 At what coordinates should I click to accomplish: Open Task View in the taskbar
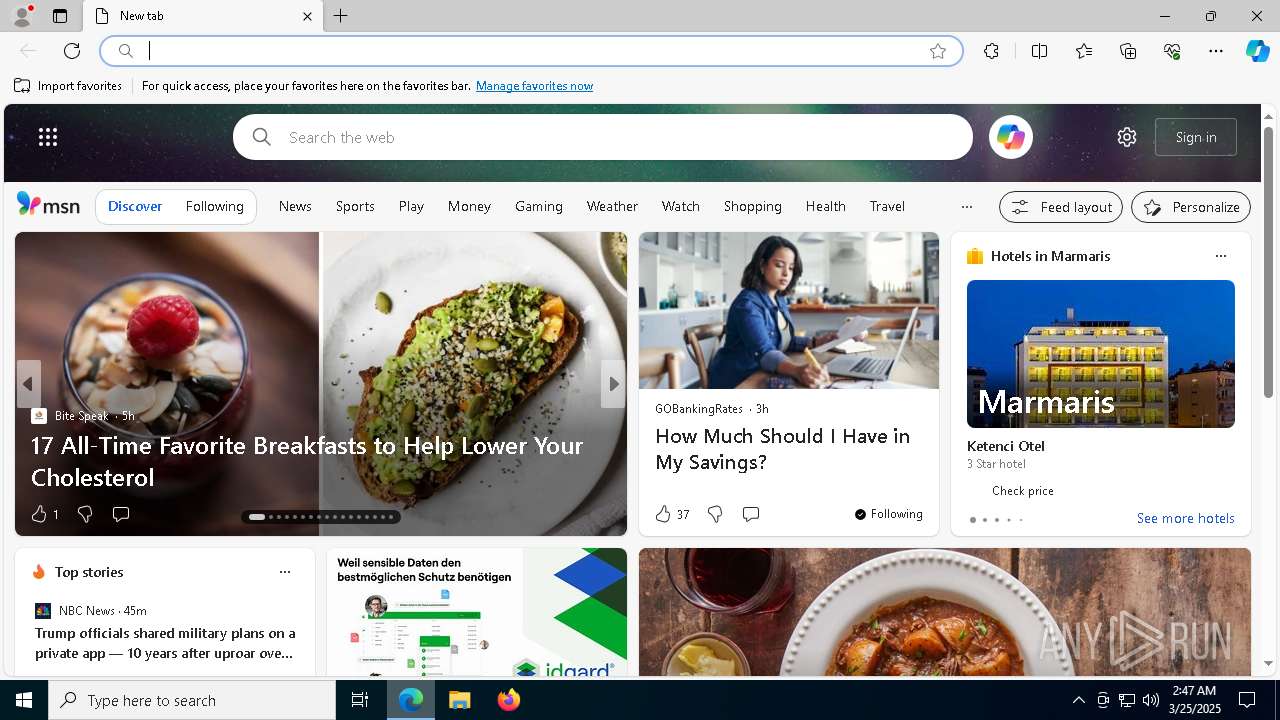coord(360,700)
